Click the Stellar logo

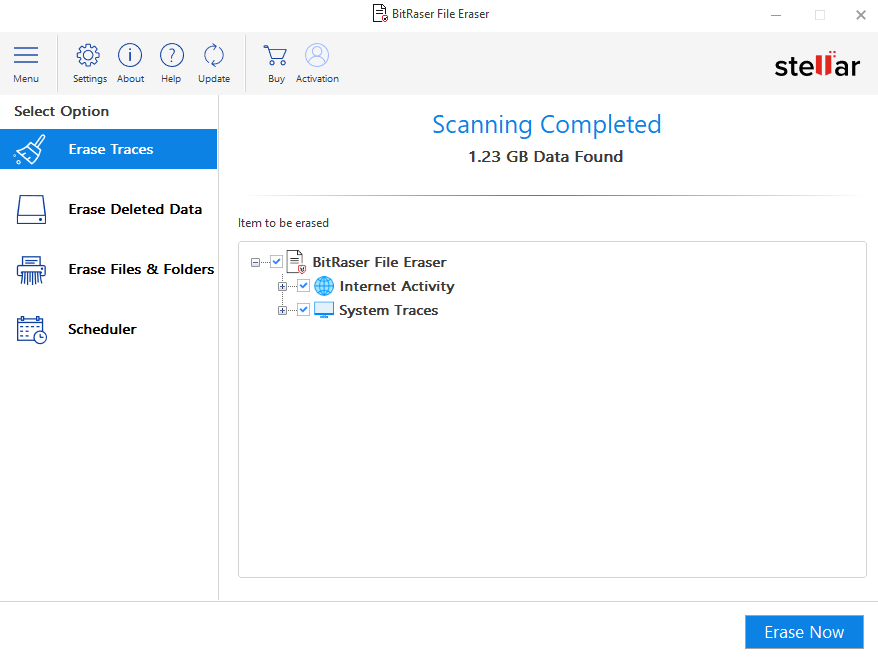[x=817, y=65]
